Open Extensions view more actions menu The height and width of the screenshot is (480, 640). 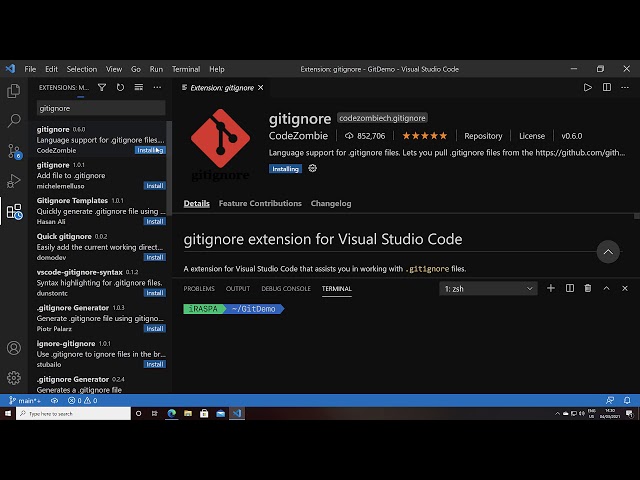point(157,87)
